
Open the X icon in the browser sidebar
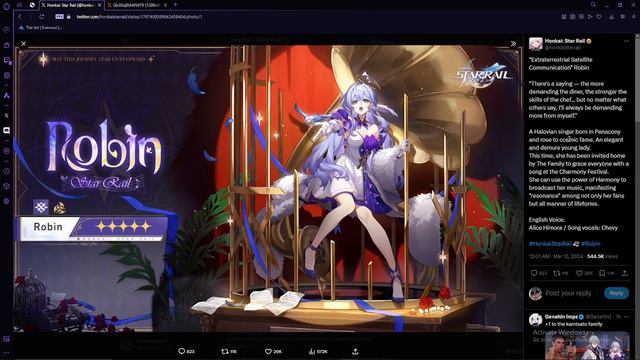[7, 116]
